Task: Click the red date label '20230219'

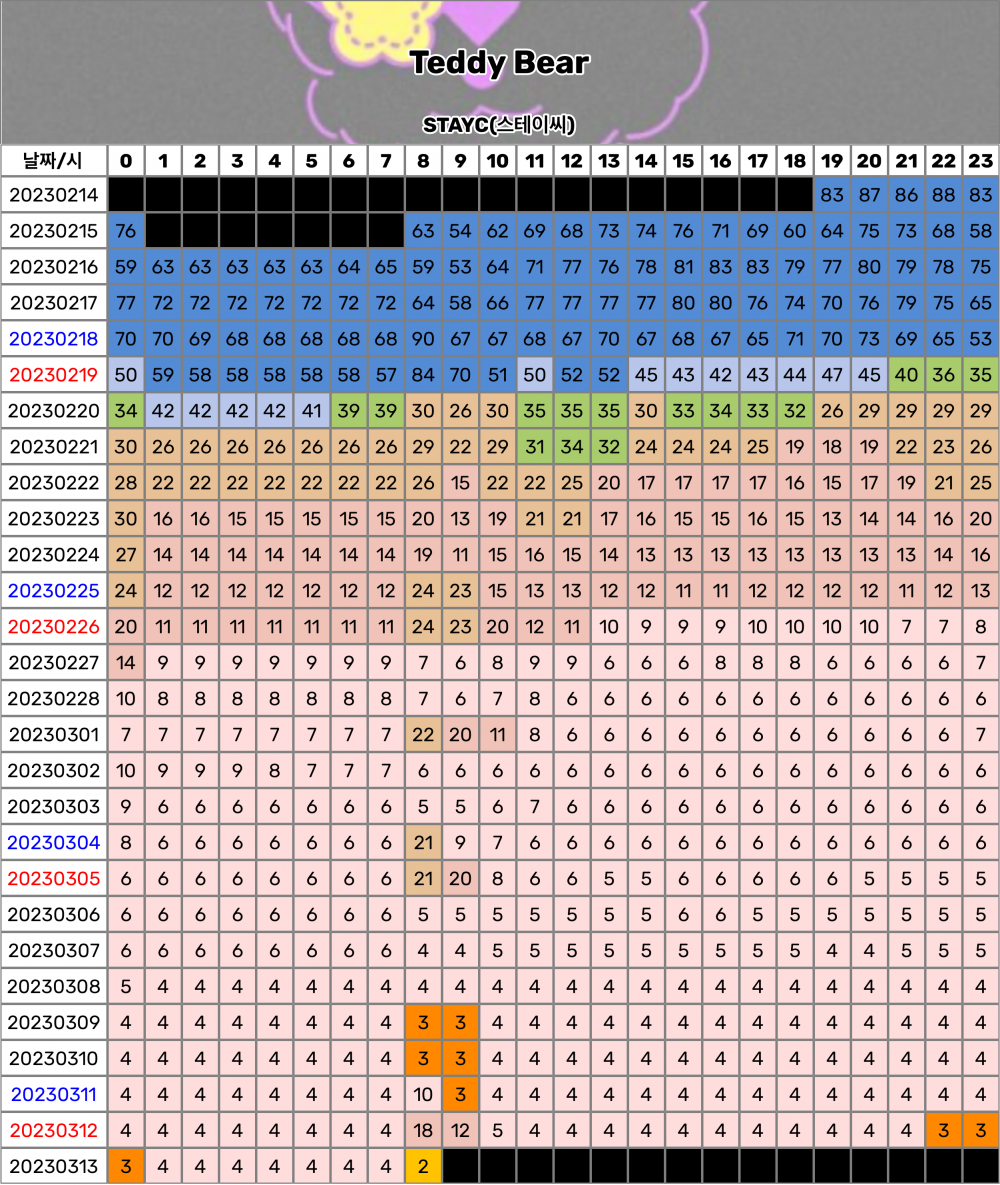Action: click(x=54, y=375)
